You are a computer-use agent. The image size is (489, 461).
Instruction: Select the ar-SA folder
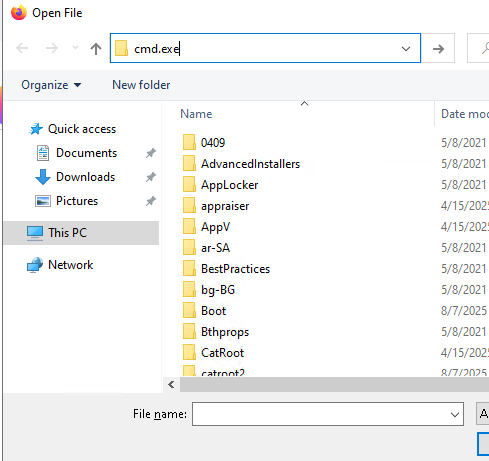tap(215, 248)
